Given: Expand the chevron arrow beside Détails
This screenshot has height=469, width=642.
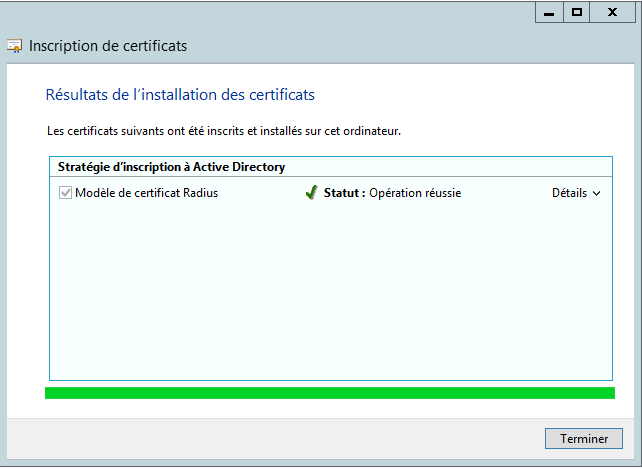Looking at the screenshot, I should coord(597,194).
